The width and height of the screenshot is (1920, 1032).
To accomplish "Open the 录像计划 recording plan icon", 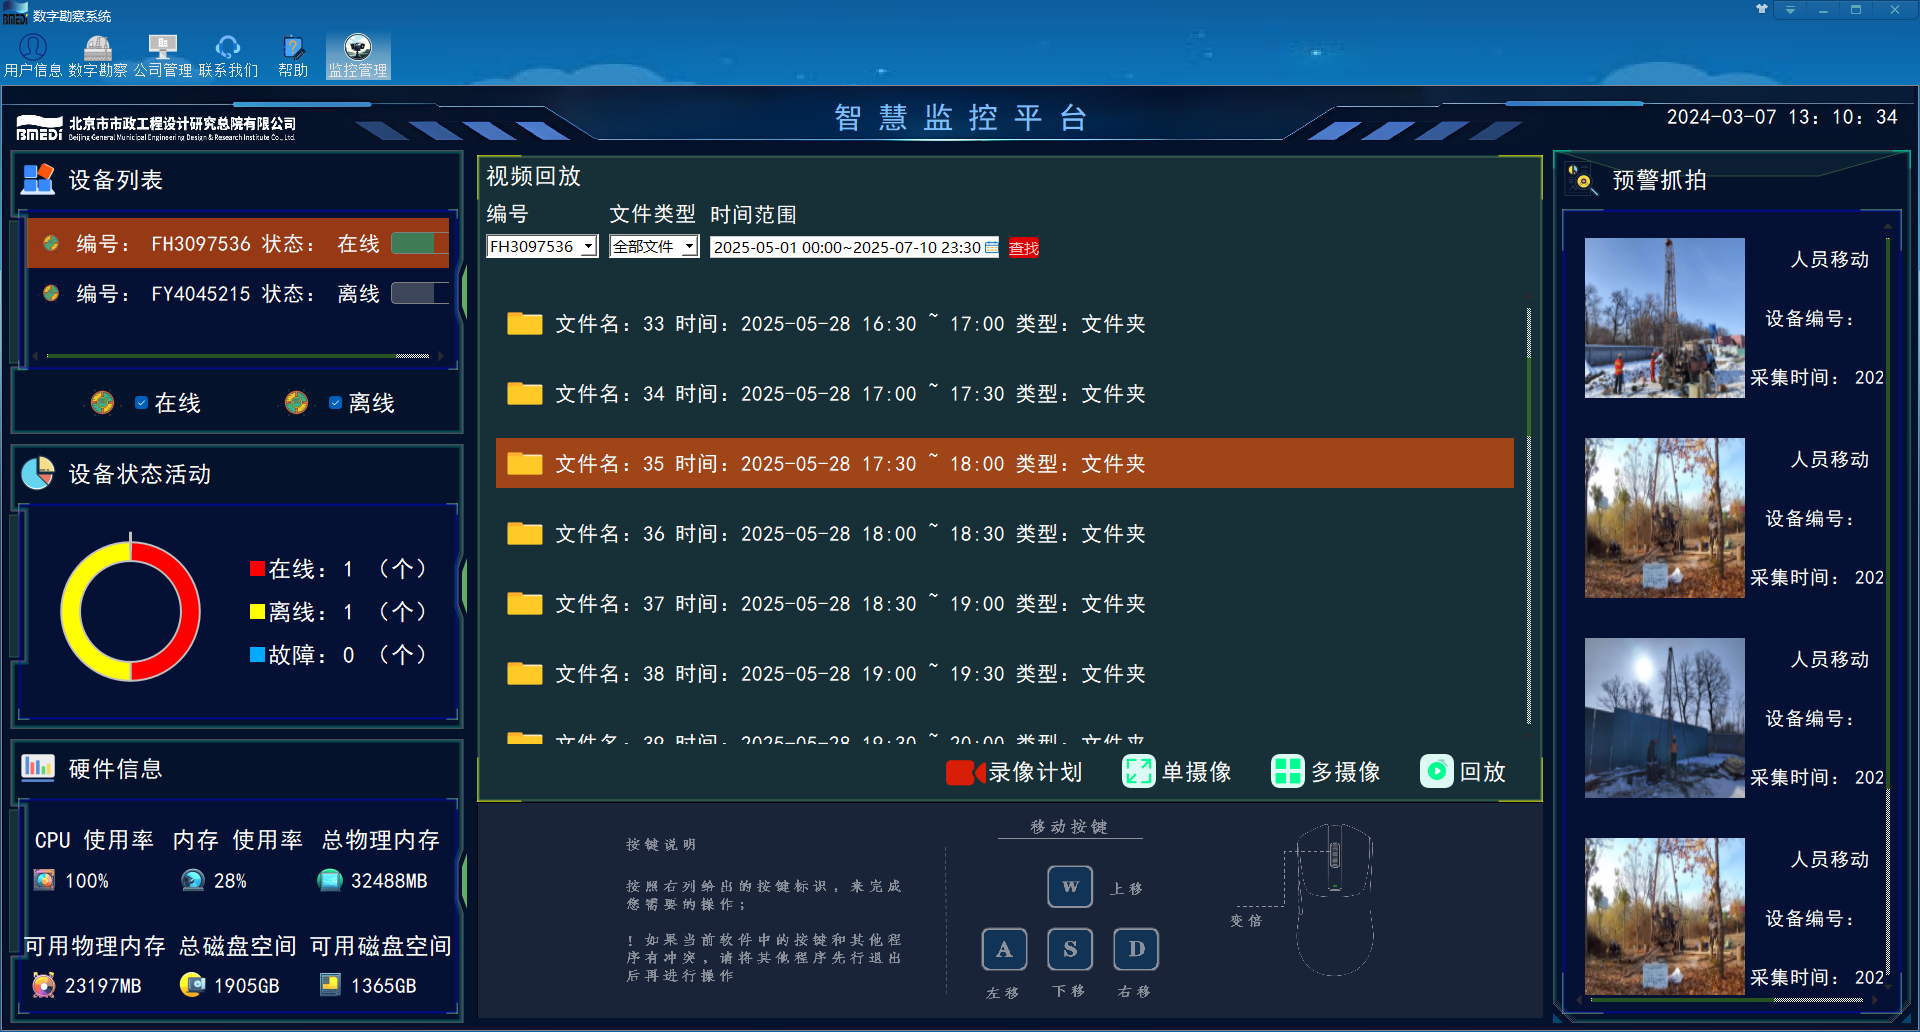I will (963, 771).
